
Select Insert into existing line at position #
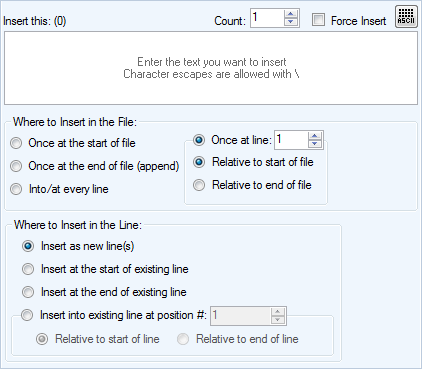coord(114,315)
